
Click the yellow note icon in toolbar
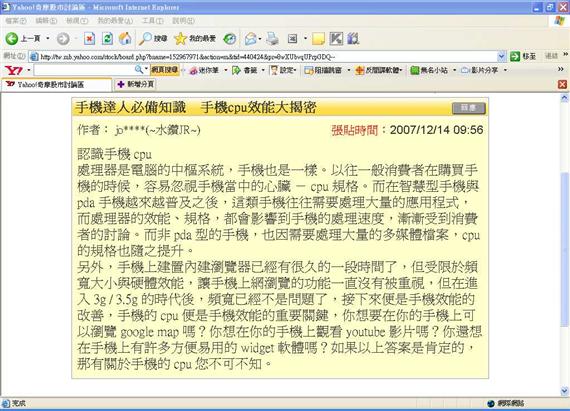pyautogui.click(x=318, y=39)
